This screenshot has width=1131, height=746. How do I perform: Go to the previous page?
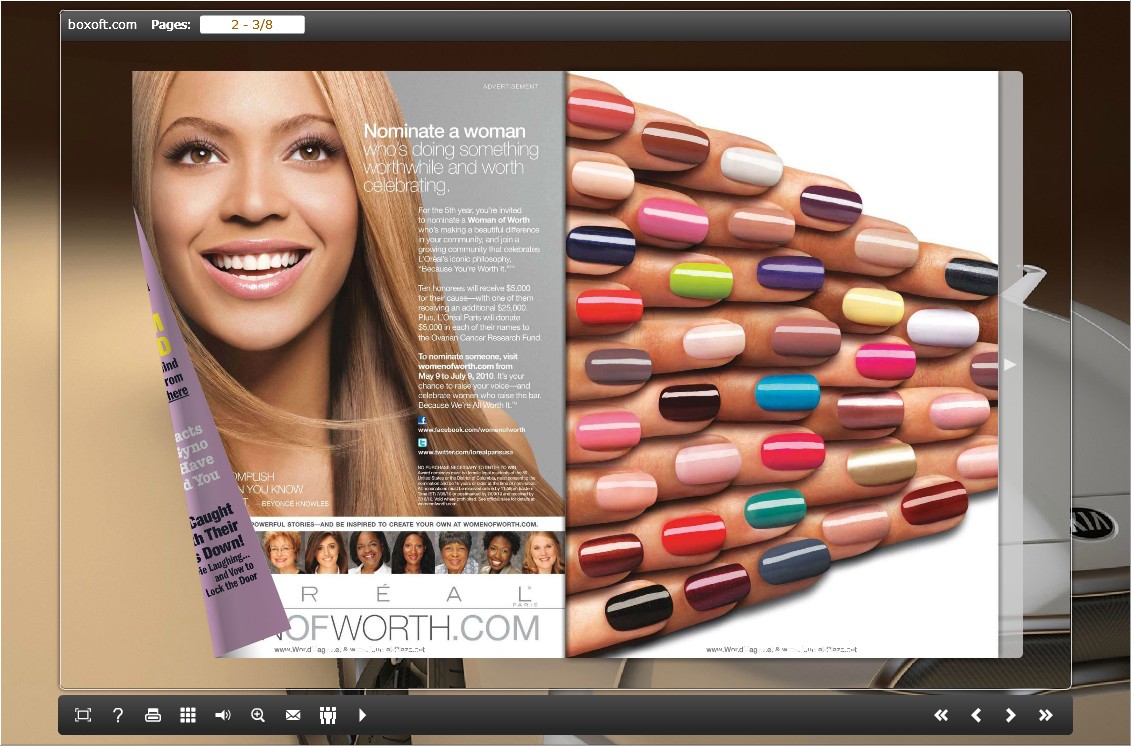point(976,715)
